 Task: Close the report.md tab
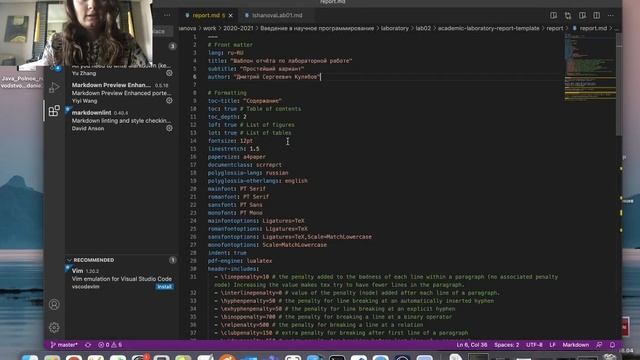(x=231, y=16)
